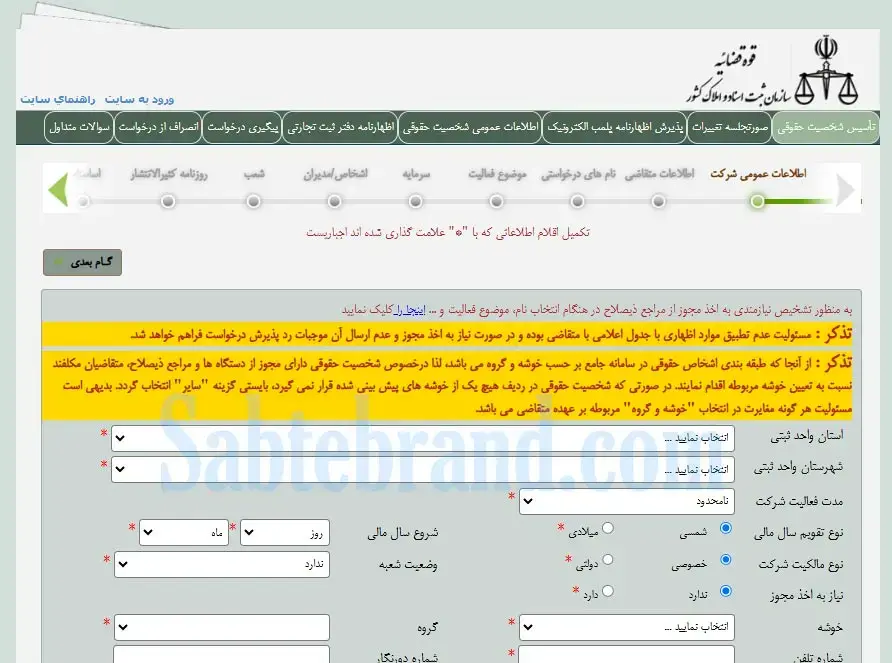Image resolution: width=892 pixels, height=663 pixels.
Task: Click the step circle under اشخاص/مدیران
Action: pos(335,202)
